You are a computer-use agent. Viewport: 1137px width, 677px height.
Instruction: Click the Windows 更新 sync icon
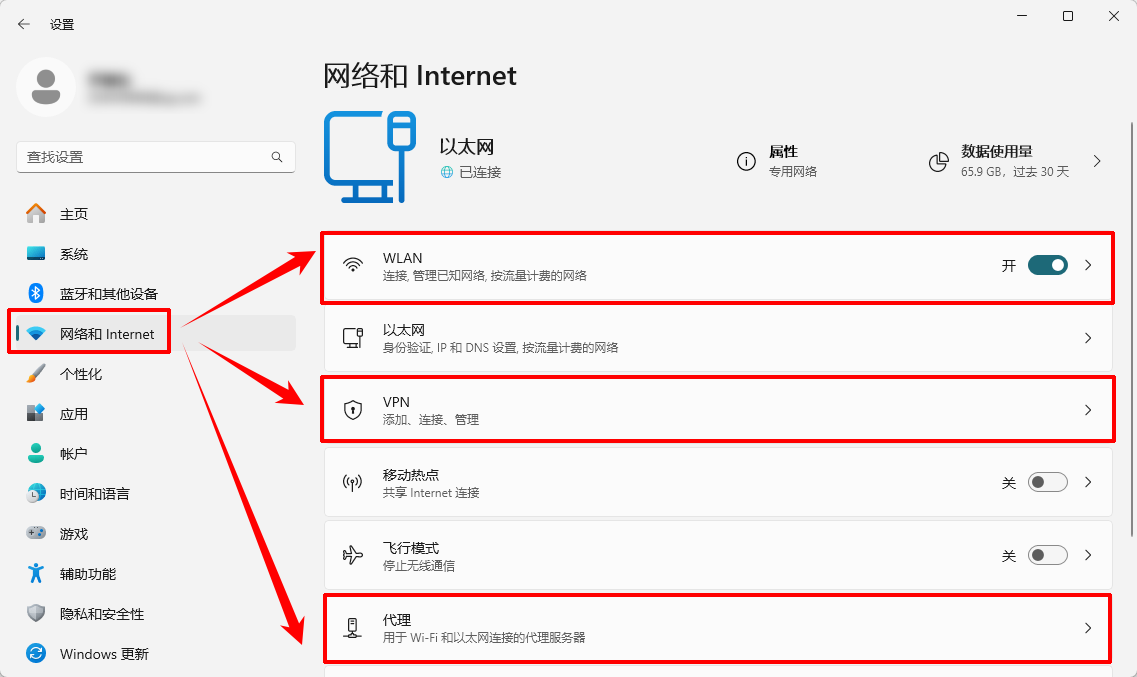click(x=36, y=653)
